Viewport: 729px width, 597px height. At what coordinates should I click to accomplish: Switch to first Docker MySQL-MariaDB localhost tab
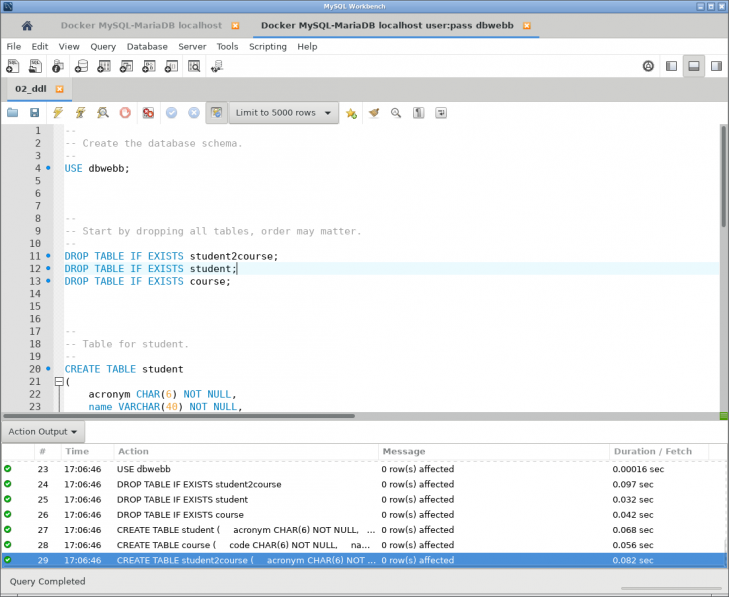pos(141,26)
